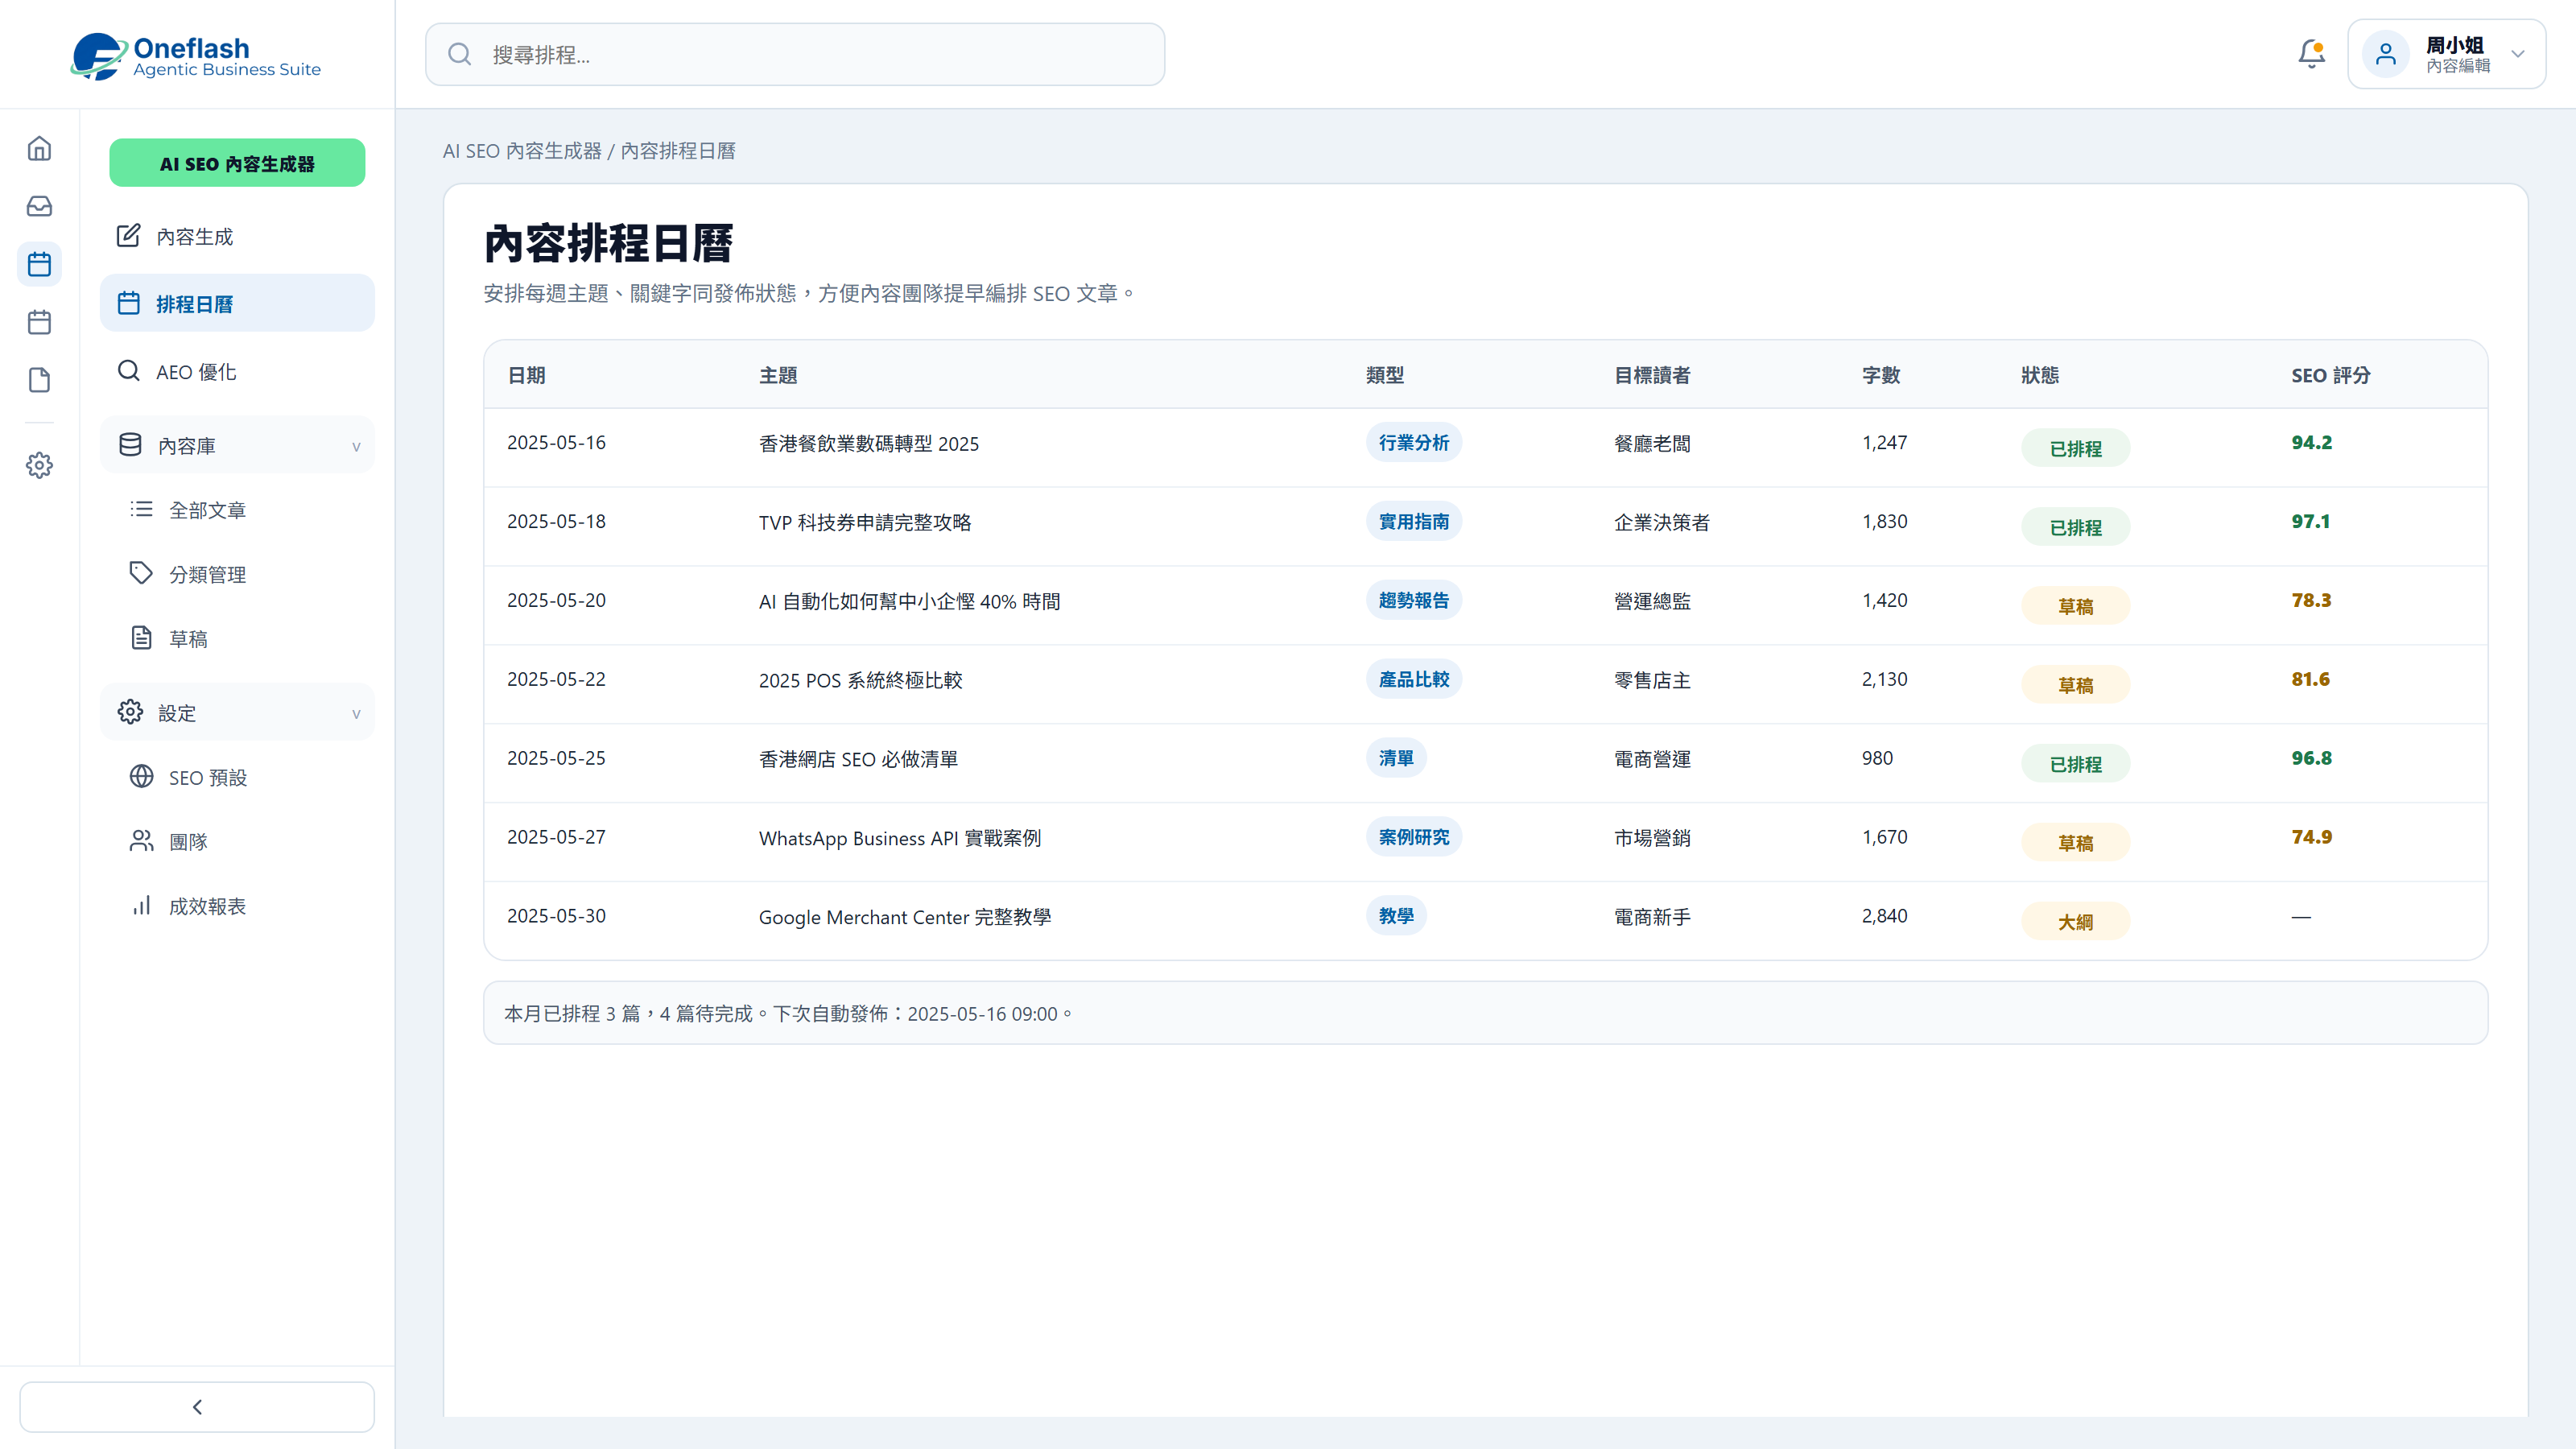Click the 類型 column header
2576x1449 pixels.
pos(1385,375)
